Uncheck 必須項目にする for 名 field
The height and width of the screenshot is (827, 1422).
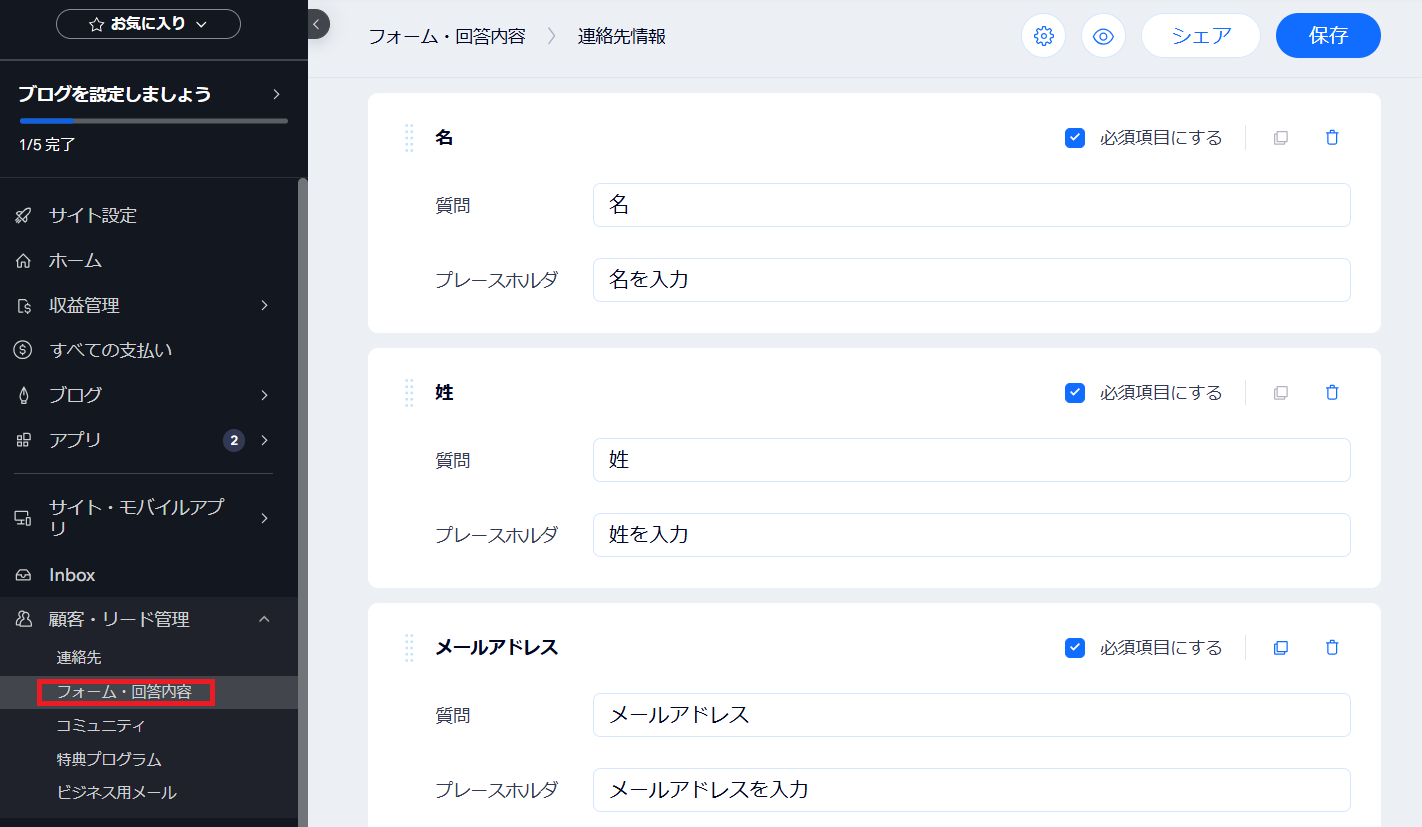point(1075,138)
